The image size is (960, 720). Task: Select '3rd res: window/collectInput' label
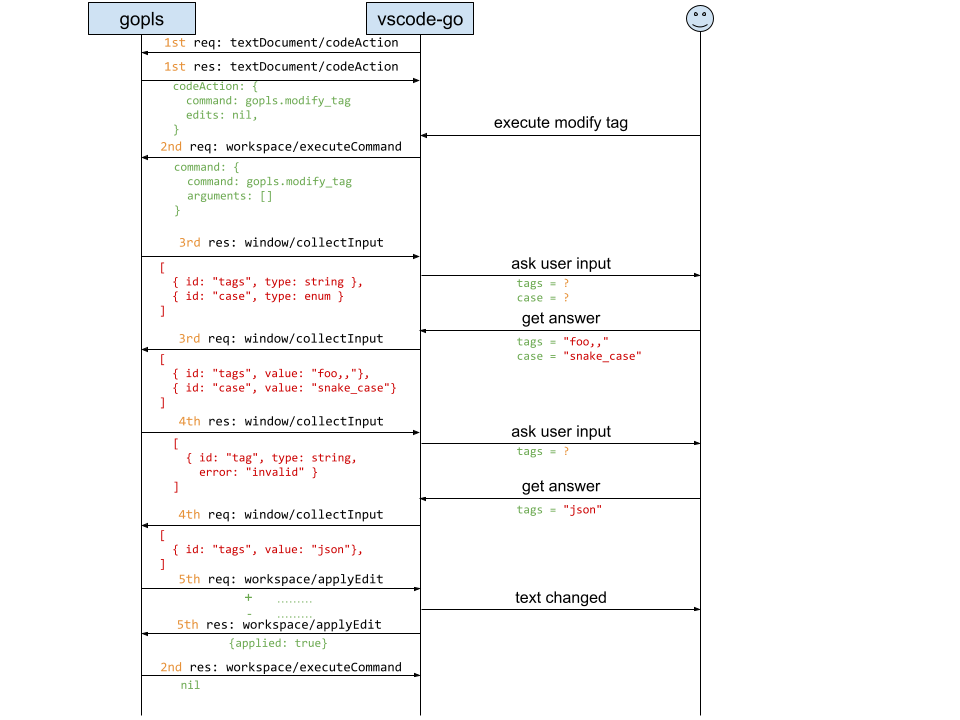click(281, 243)
